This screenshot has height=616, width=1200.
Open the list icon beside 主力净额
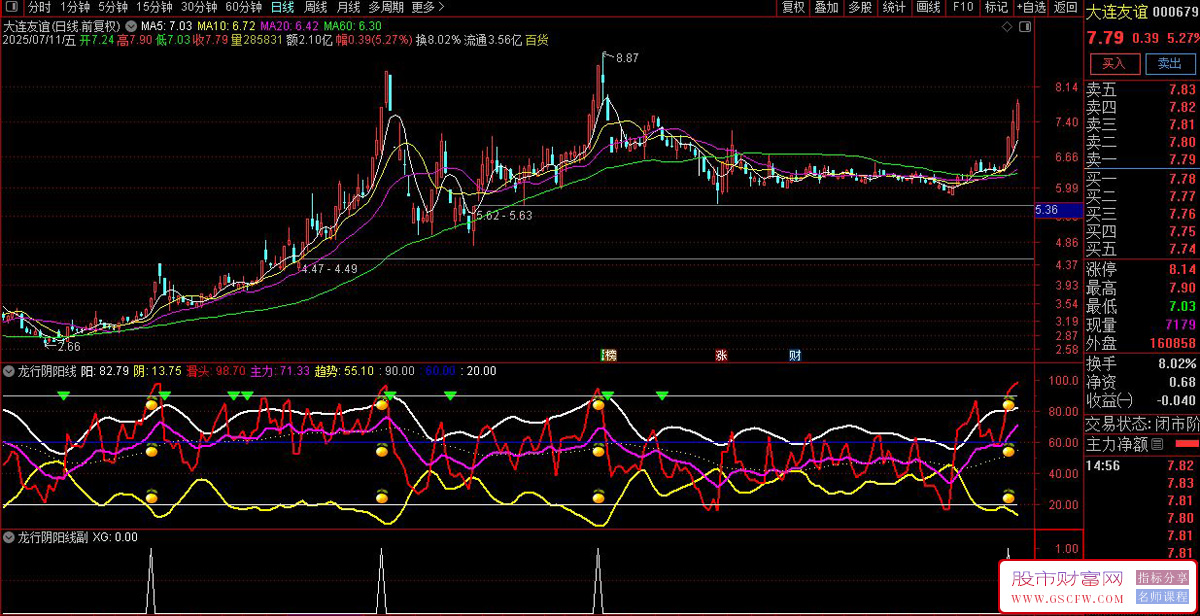[1157, 444]
